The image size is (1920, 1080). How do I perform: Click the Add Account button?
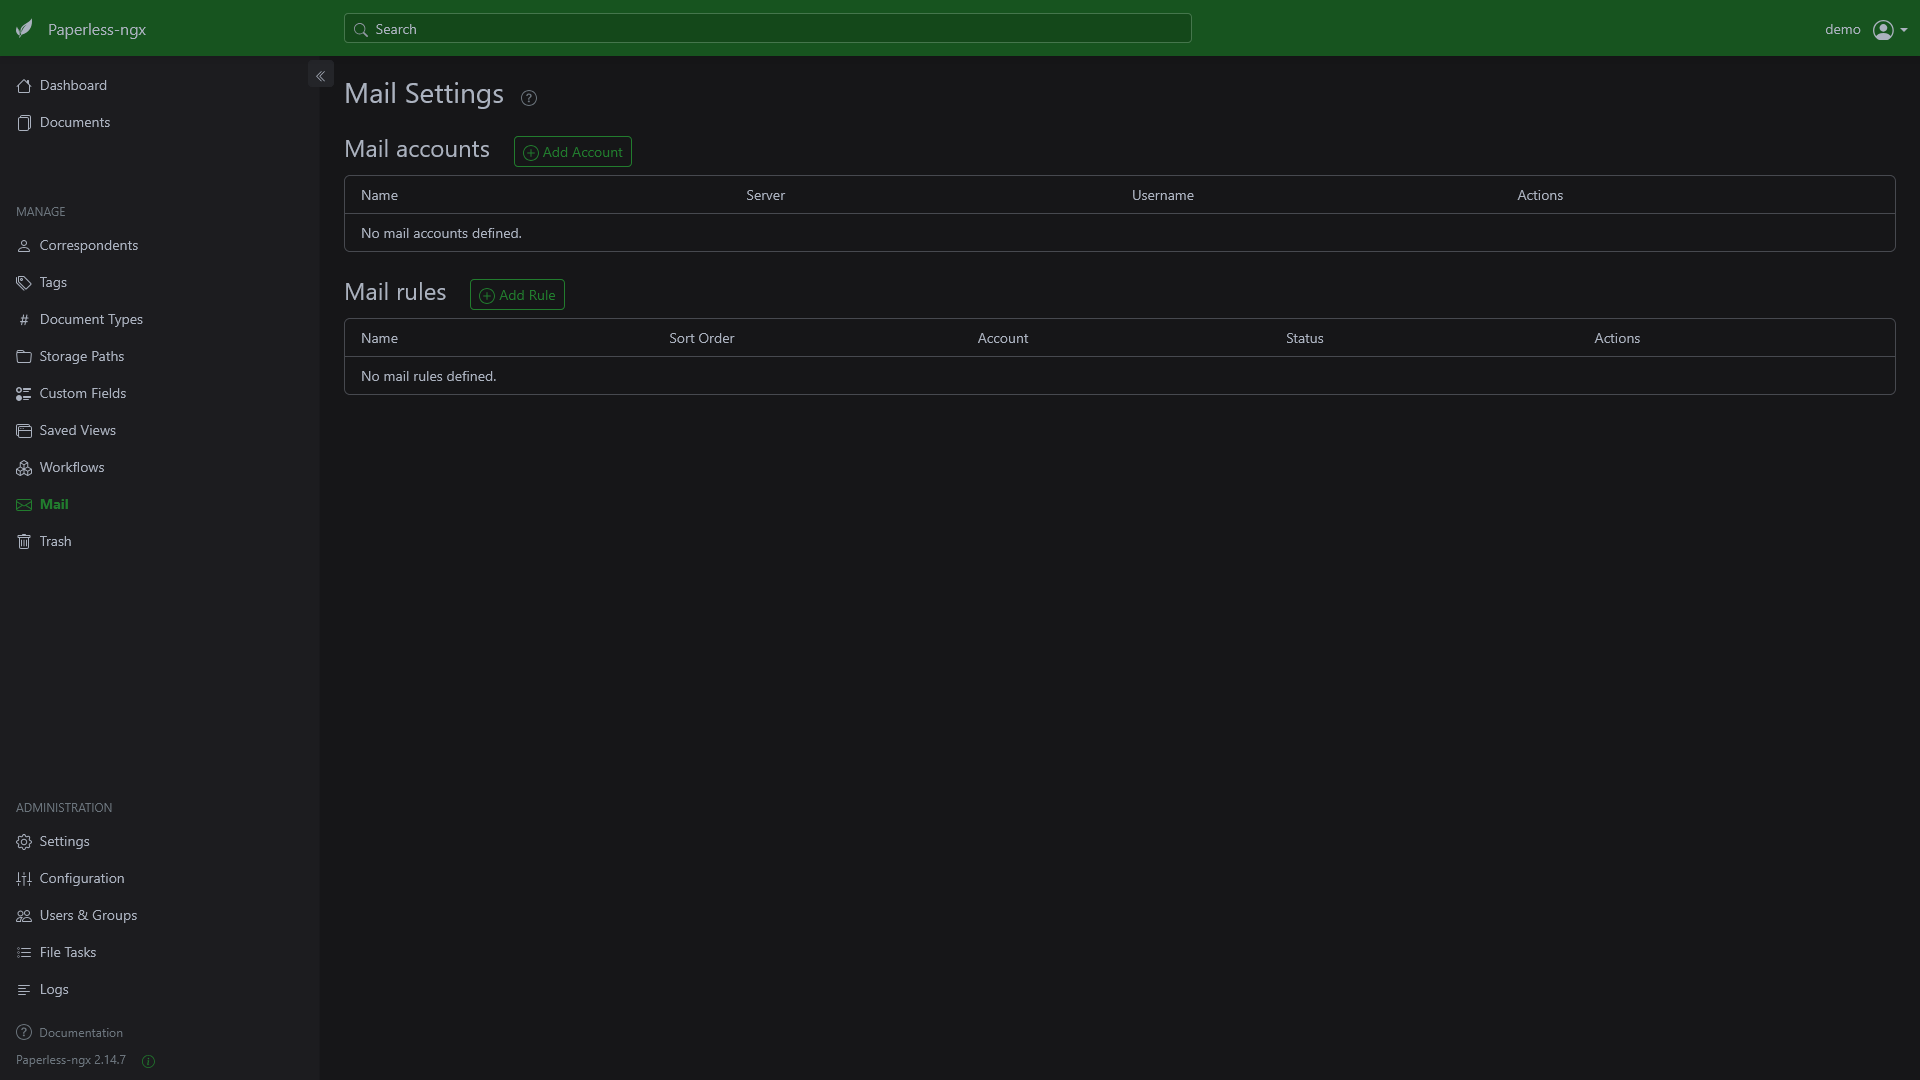(573, 152)
